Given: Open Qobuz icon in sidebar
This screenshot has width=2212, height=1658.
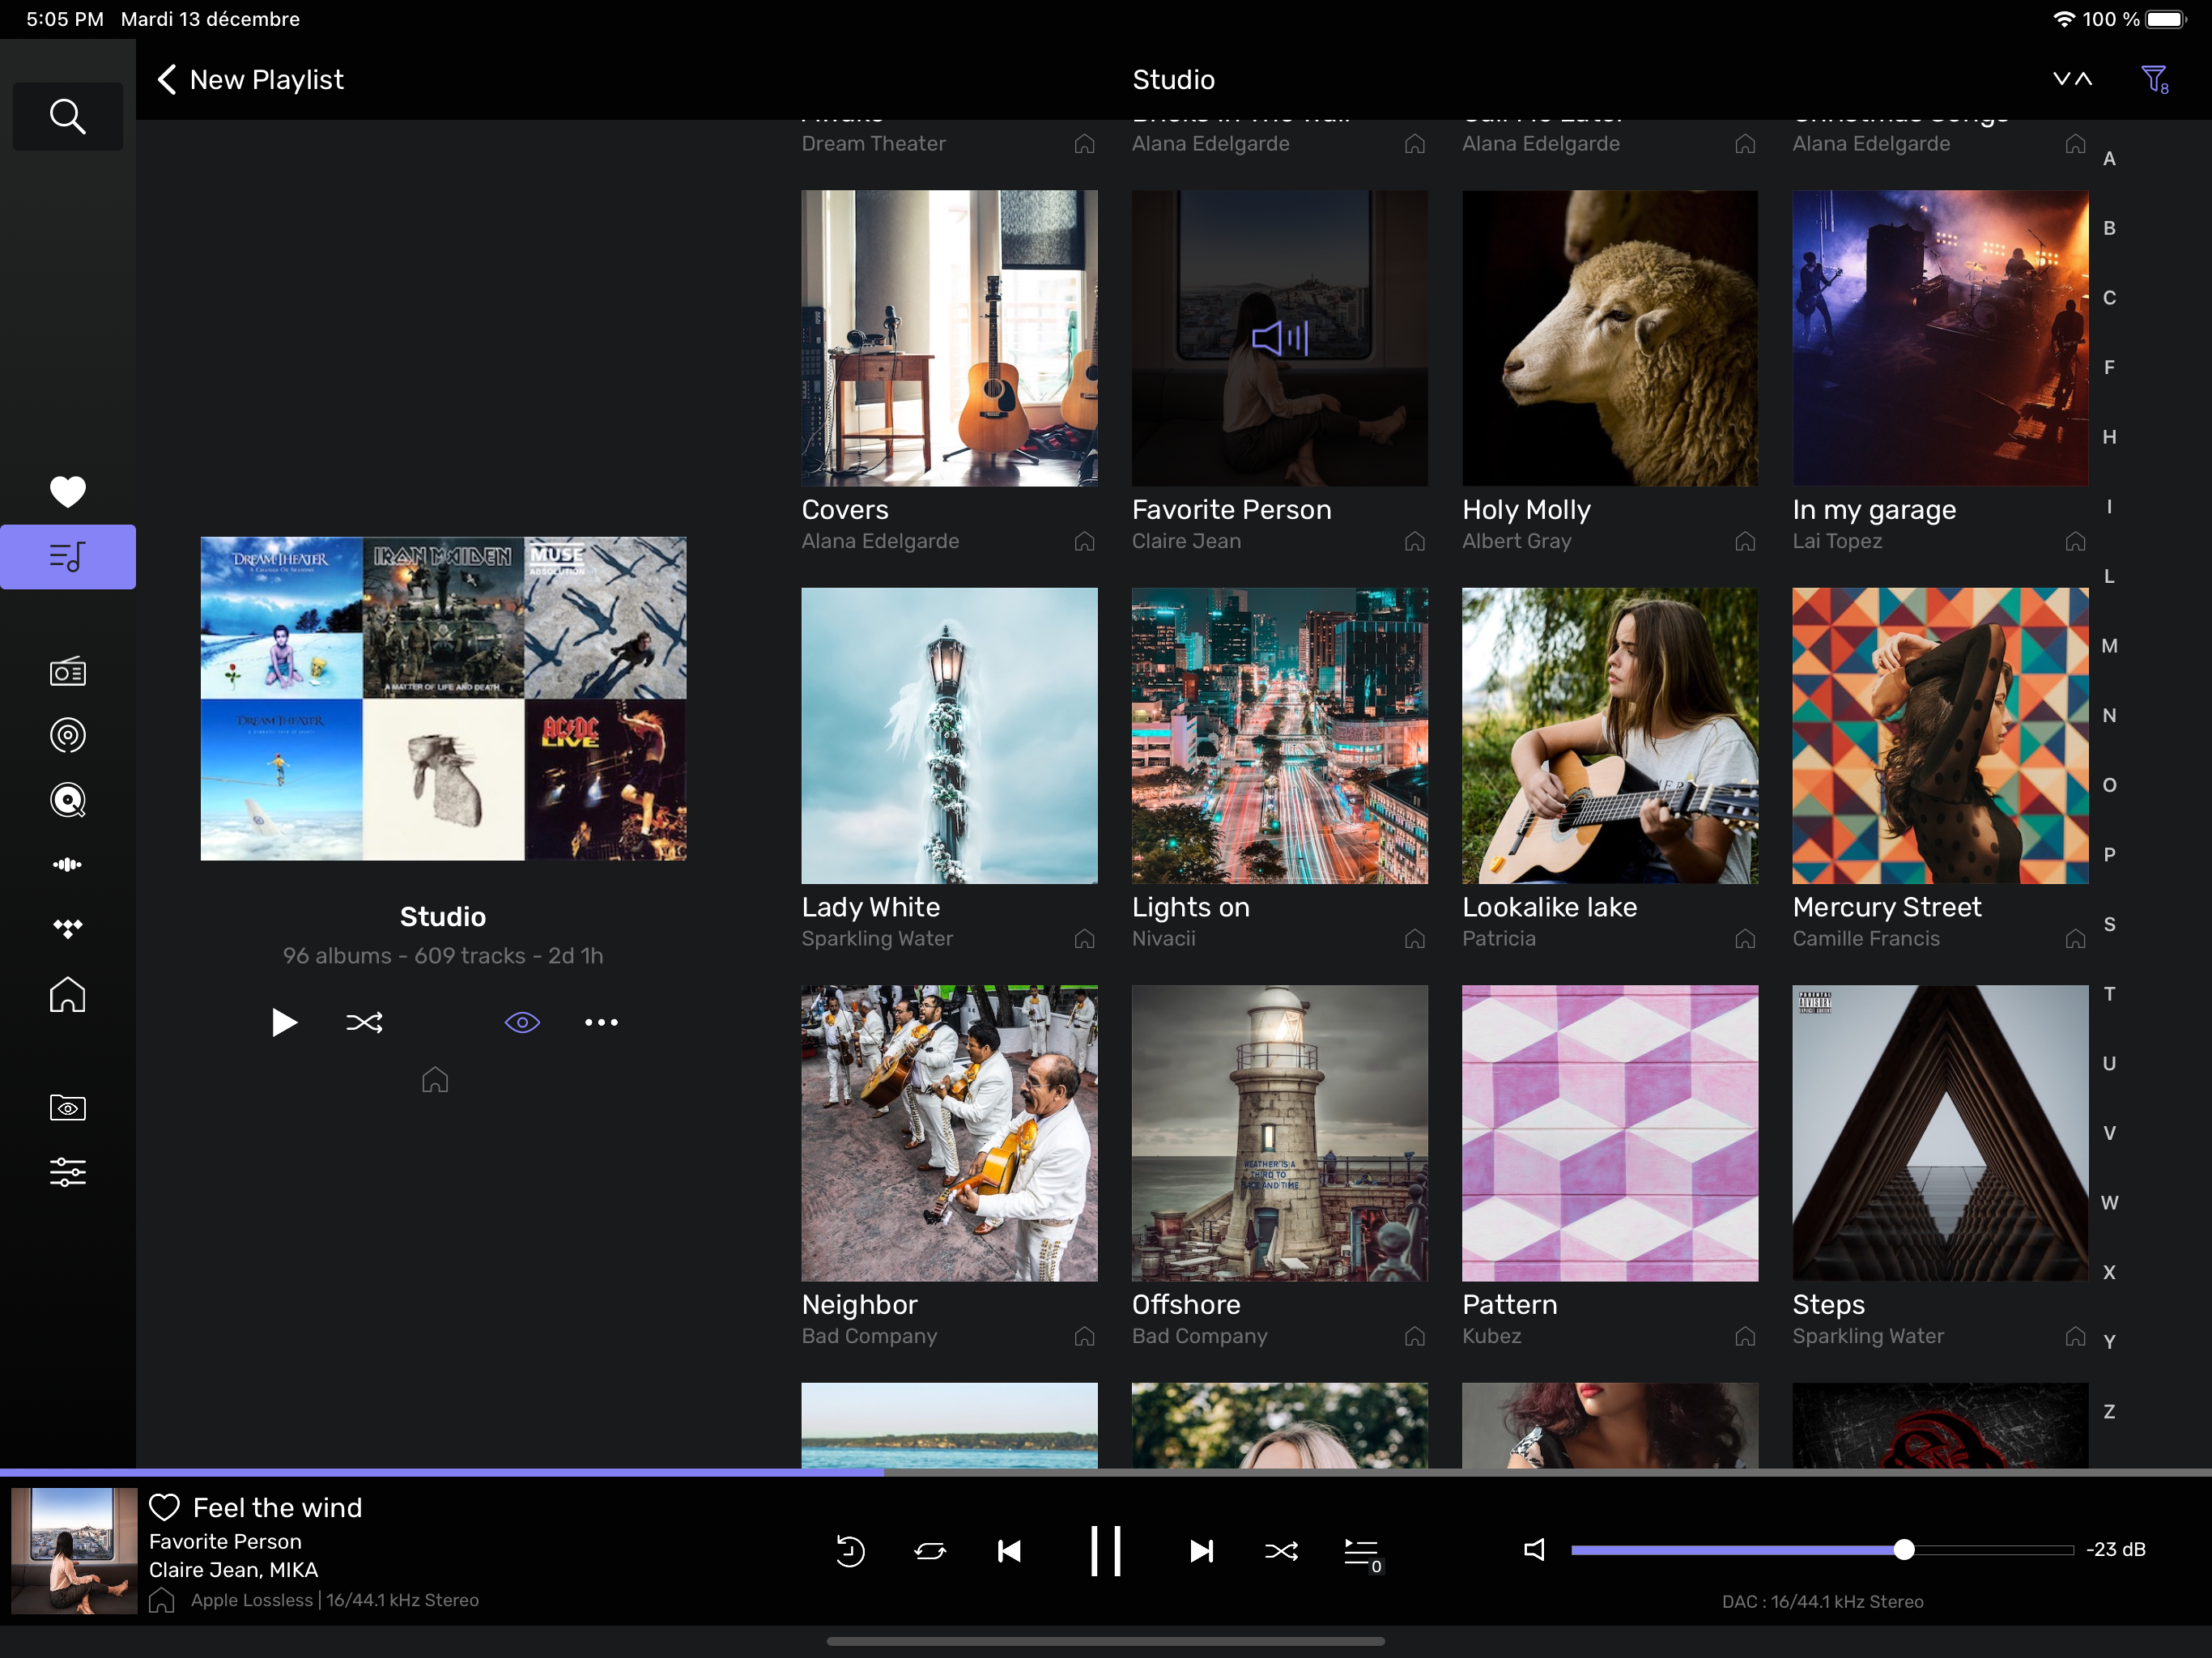Looking at the screenshot, I should pos(67,800).
